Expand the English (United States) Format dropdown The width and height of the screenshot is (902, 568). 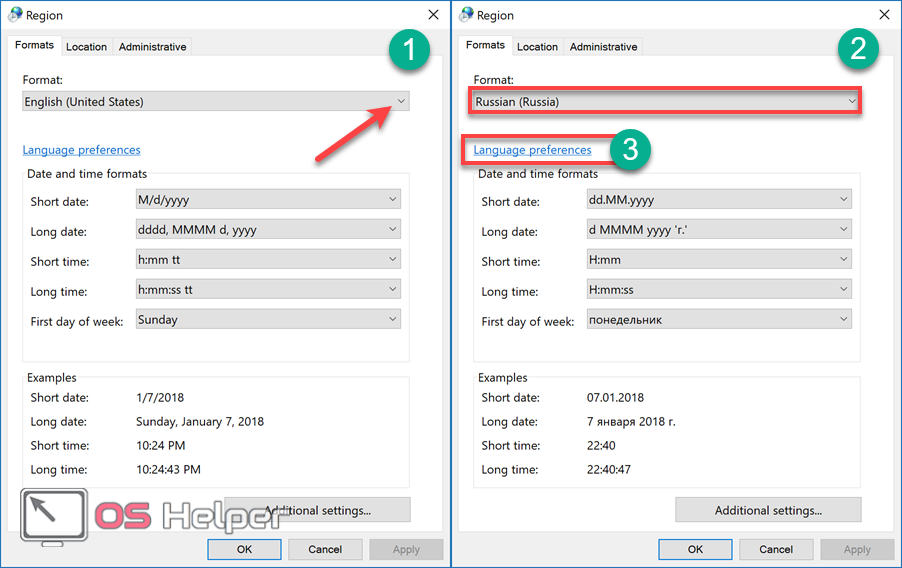[216, 101]
